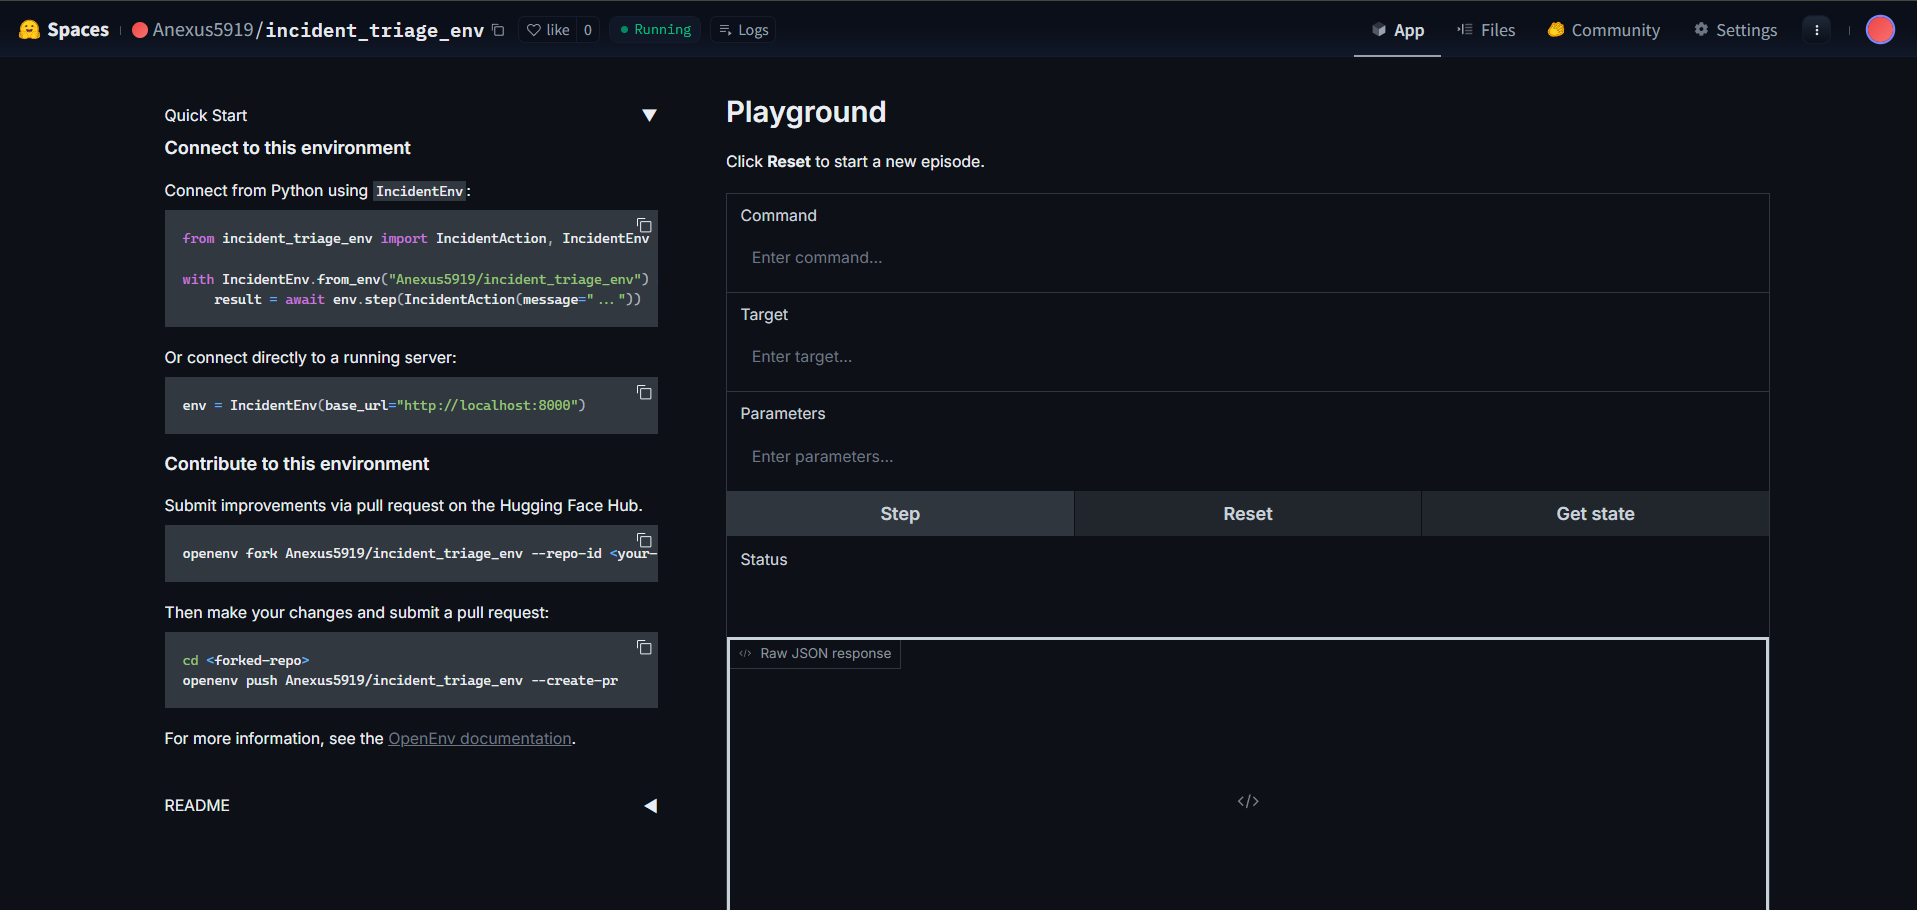1917x910 pixels.
Task: Copy the Python import code snippet
Action: pyautogui.click(x=645, y=226)
